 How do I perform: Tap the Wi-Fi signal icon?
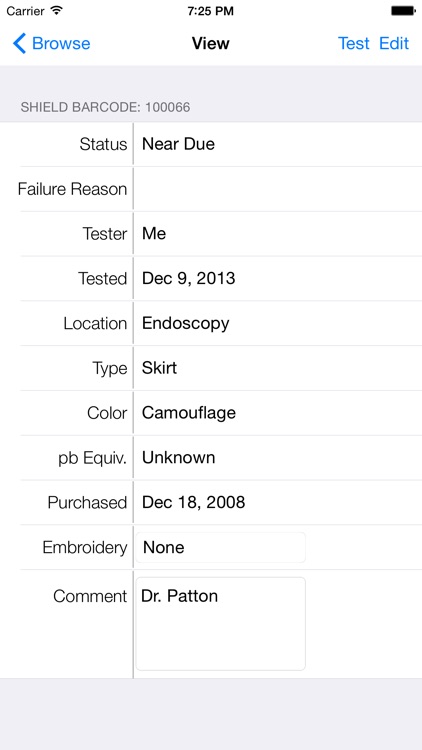coord(56,11)
